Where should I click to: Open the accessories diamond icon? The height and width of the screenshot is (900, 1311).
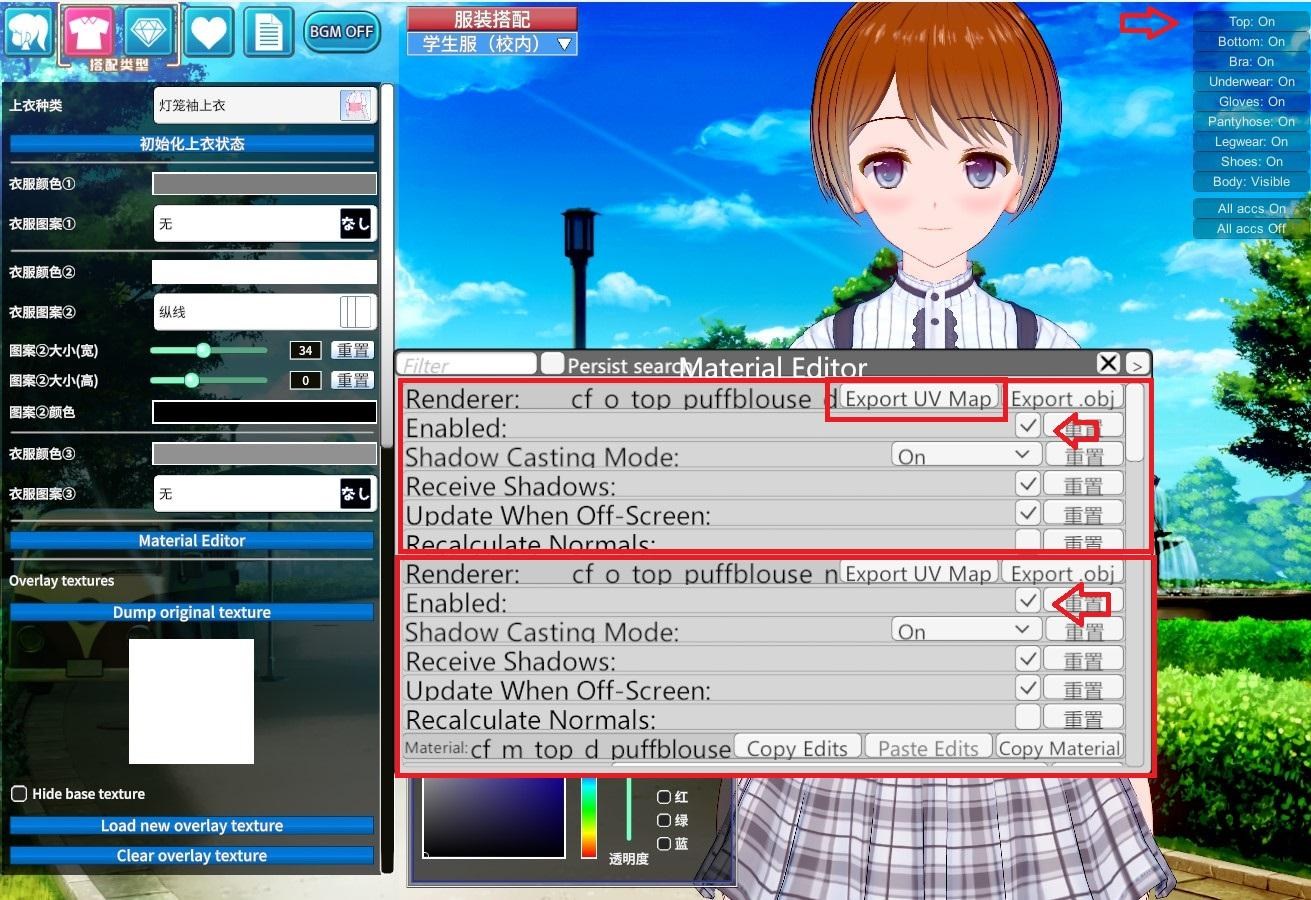point(149,31)
